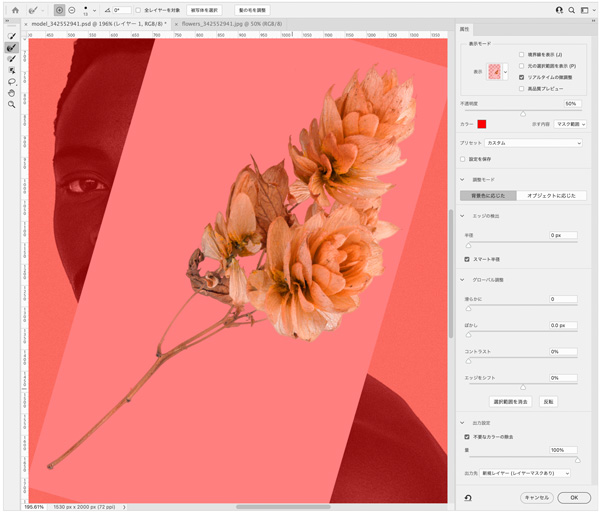
Task: Click the brush angle input field
Action: click(122, 10)
